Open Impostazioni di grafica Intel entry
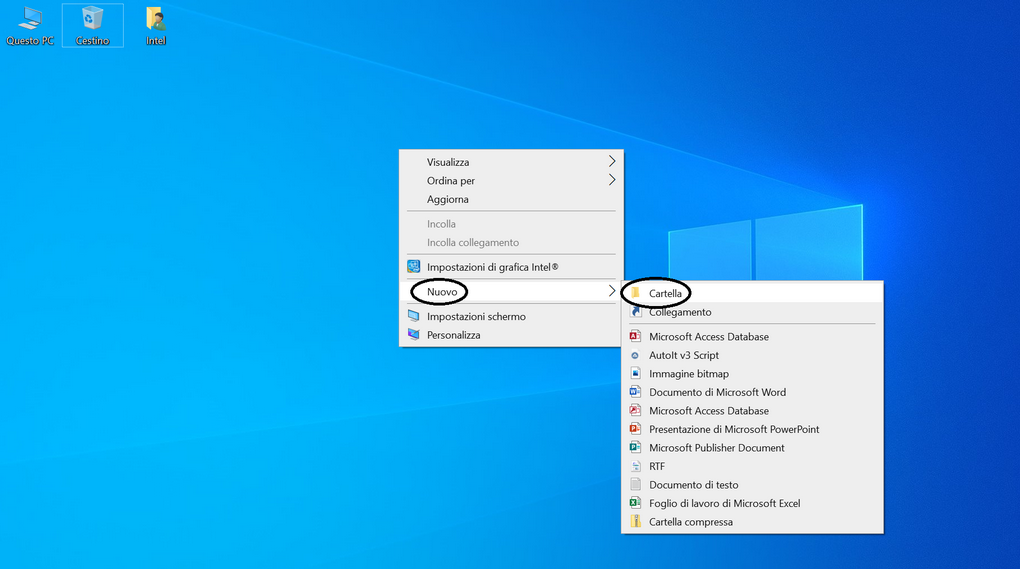Image resolution: width=1020 pixels, height=569 pixels. (x=511, y=267)
